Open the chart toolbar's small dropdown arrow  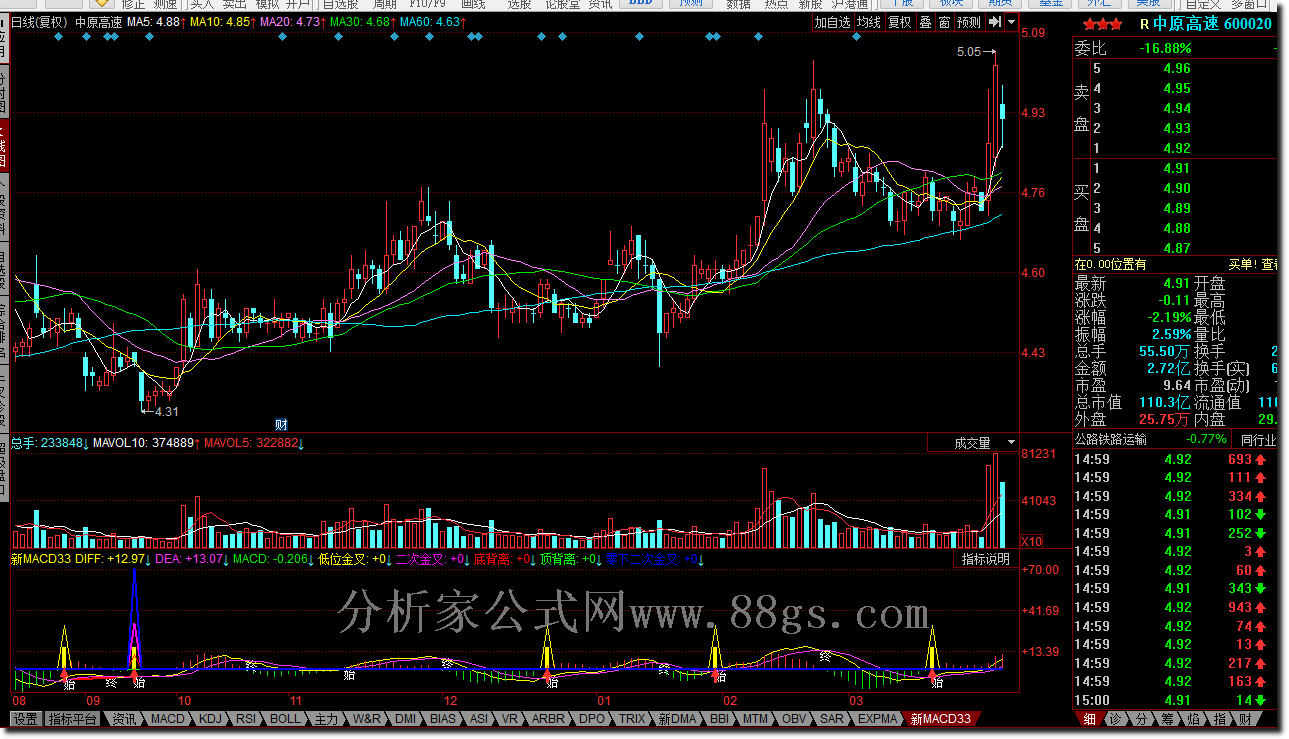[1012, 22]
